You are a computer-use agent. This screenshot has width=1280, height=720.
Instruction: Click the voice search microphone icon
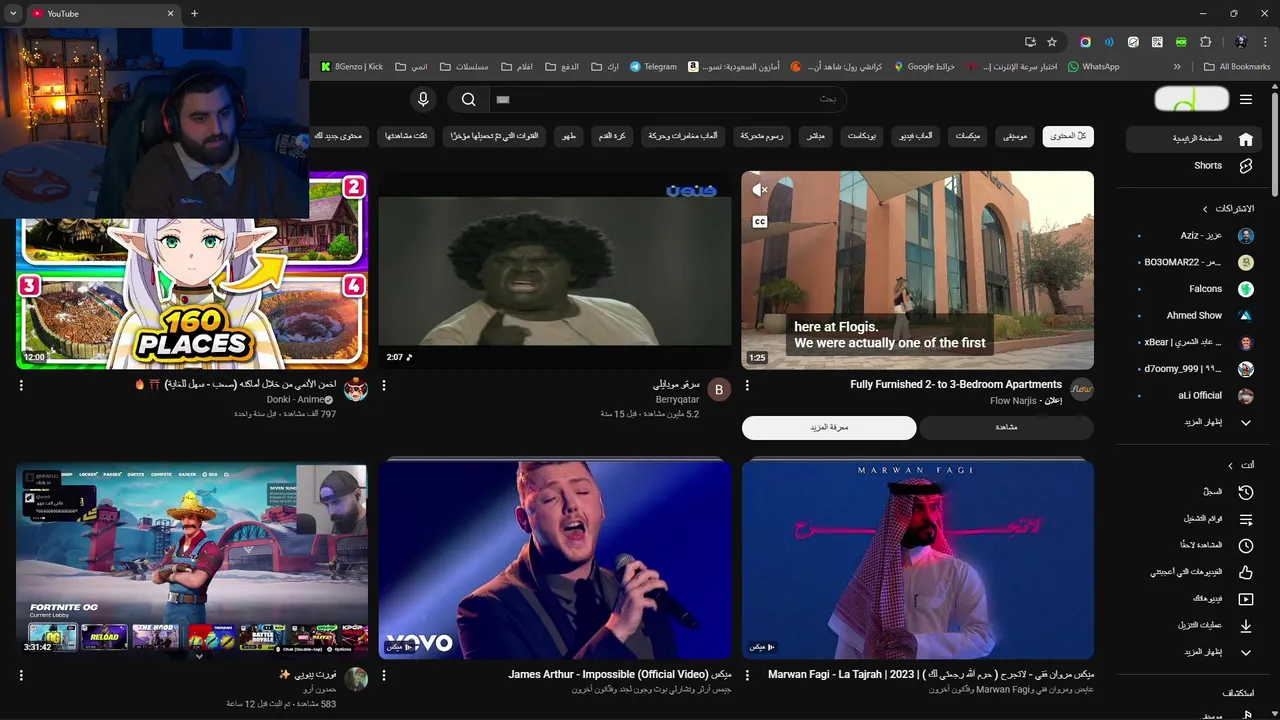[423, 99]
